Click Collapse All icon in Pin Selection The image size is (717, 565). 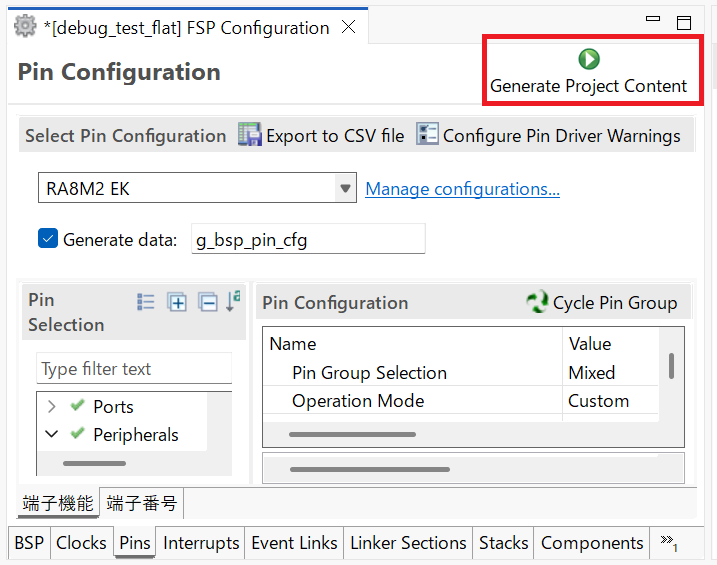pos(207,302)
